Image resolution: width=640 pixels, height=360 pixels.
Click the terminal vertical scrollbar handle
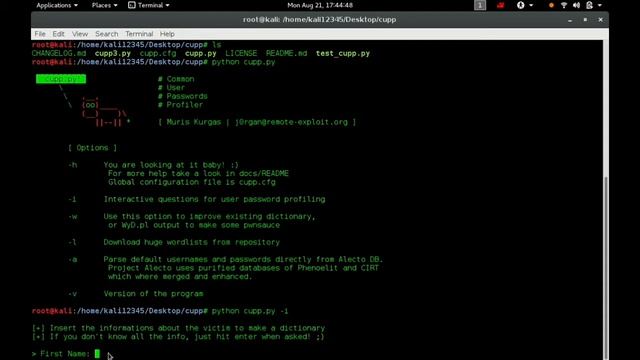[606, 268]
